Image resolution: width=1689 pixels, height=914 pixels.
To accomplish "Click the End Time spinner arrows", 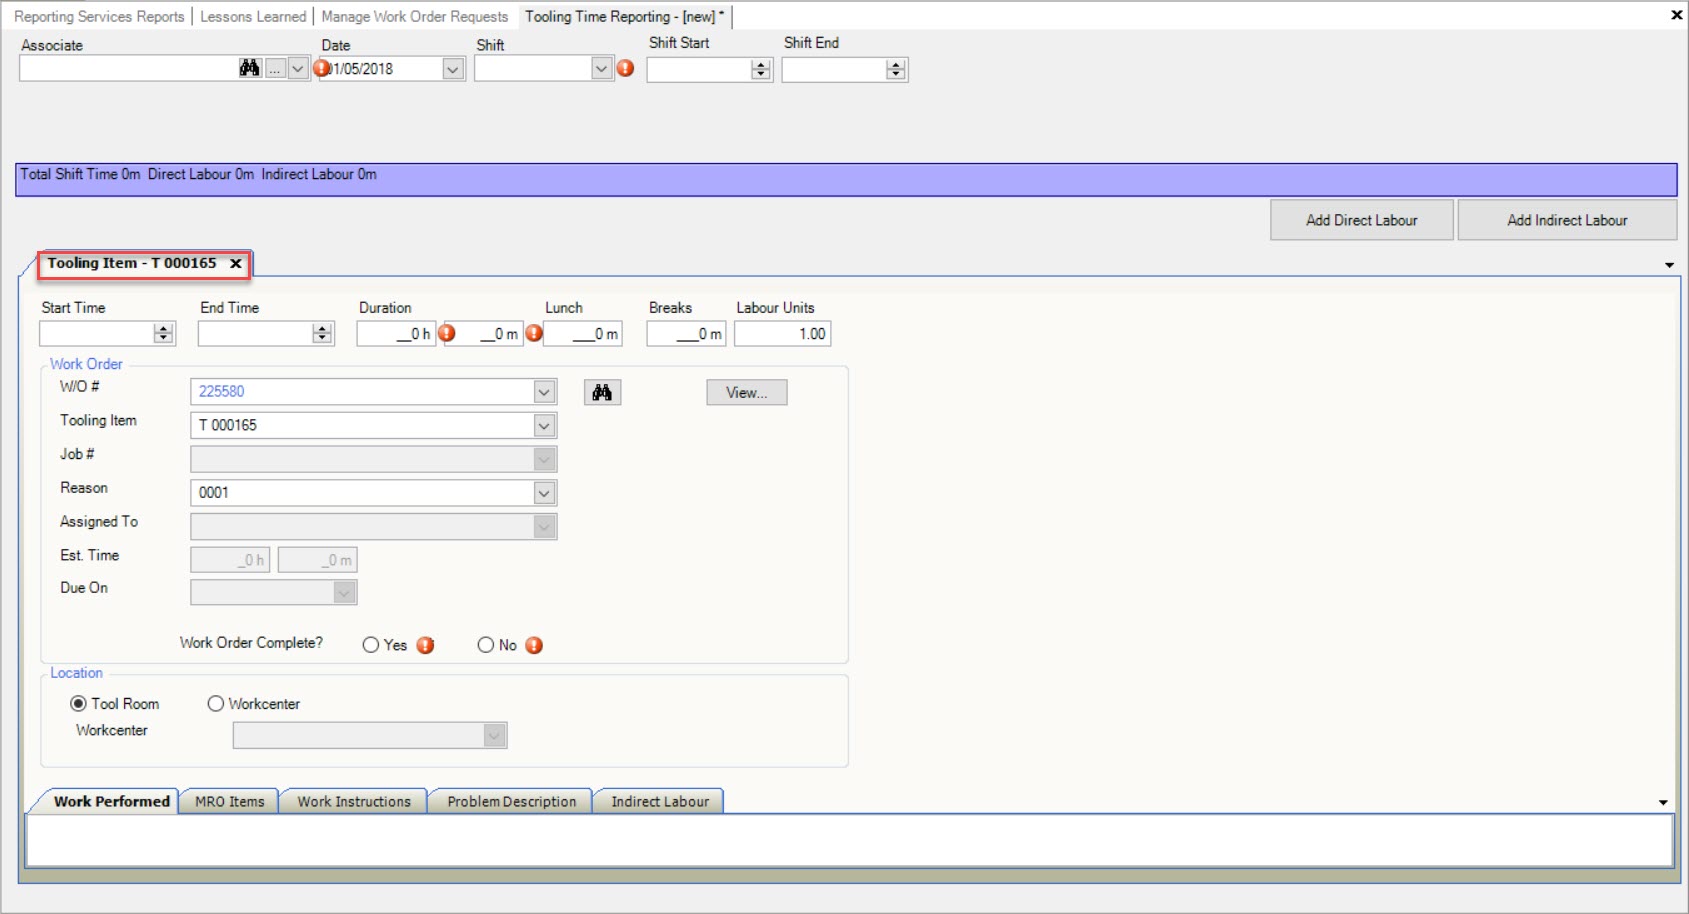I will pos(322,333).
